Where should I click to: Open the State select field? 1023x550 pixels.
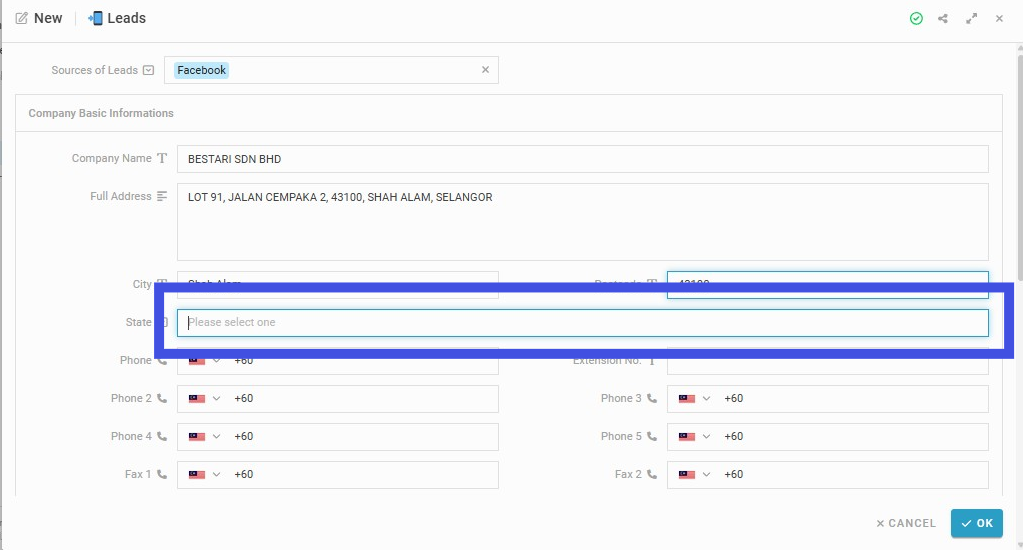[x=583, y=323]
